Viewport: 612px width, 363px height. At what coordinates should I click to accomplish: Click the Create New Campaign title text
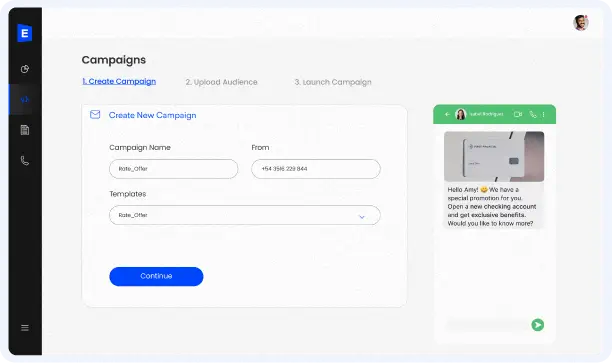[153, 115]
